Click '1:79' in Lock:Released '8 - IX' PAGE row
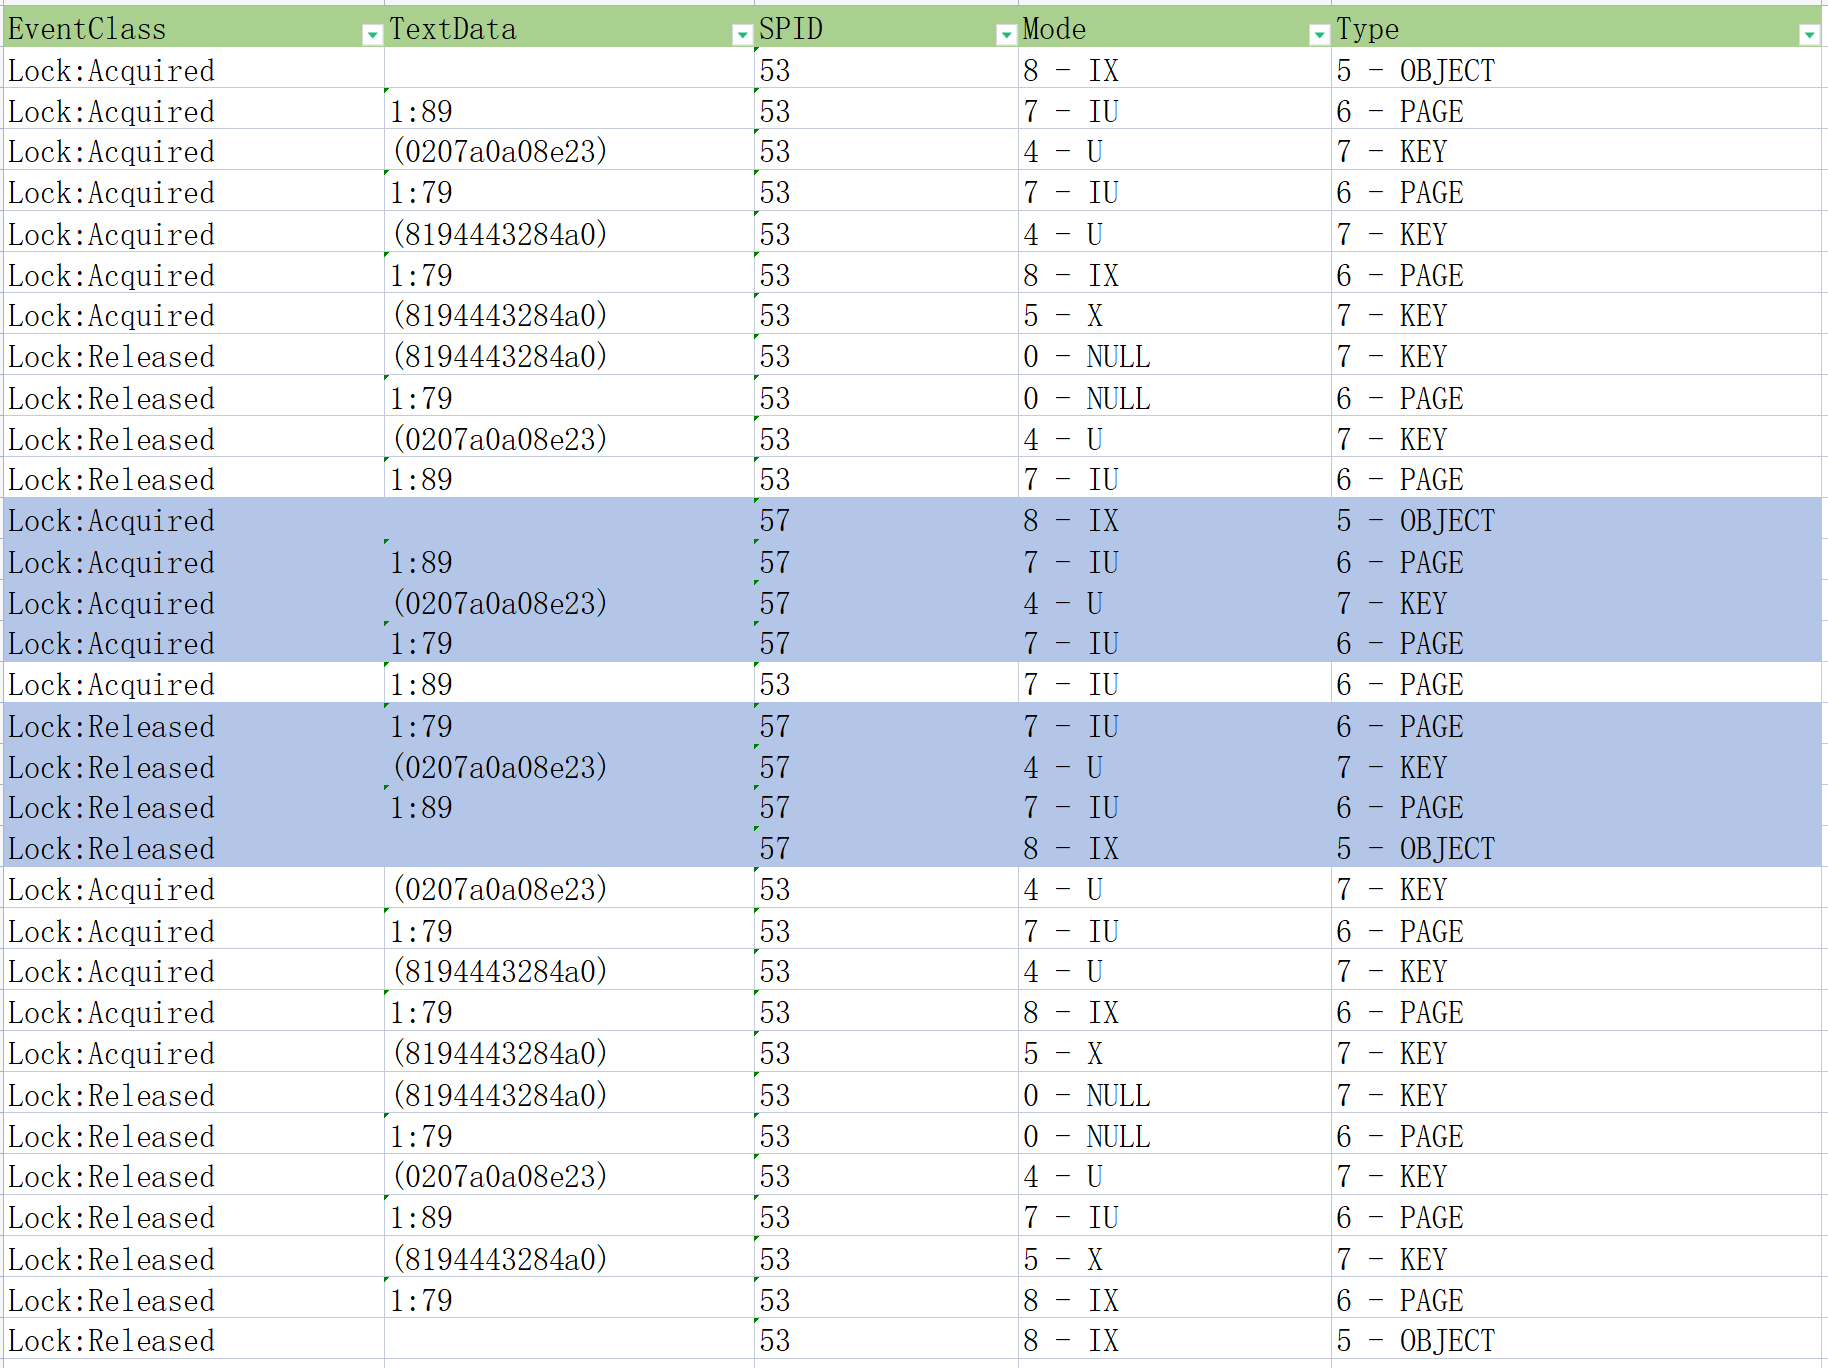 [421, 1301]
